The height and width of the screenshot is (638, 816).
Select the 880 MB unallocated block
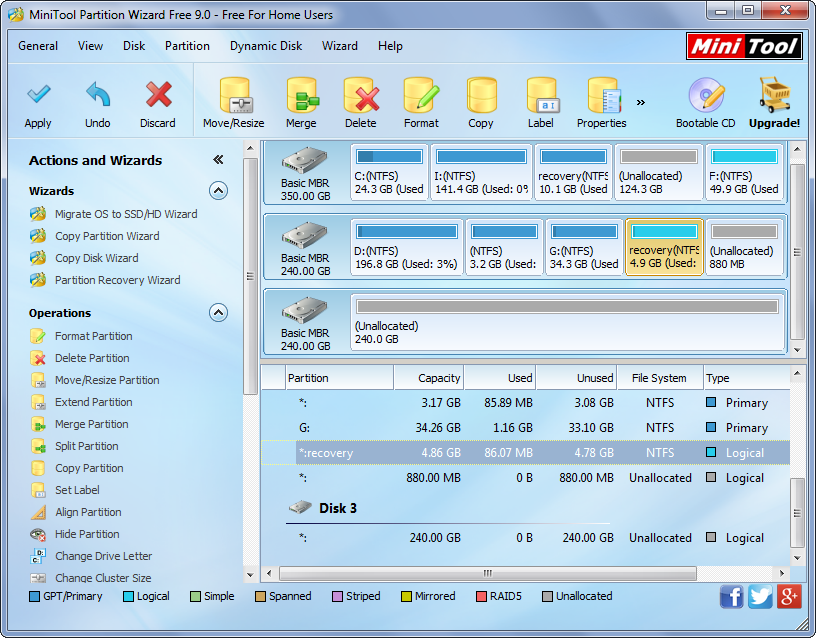coord(744,247)
